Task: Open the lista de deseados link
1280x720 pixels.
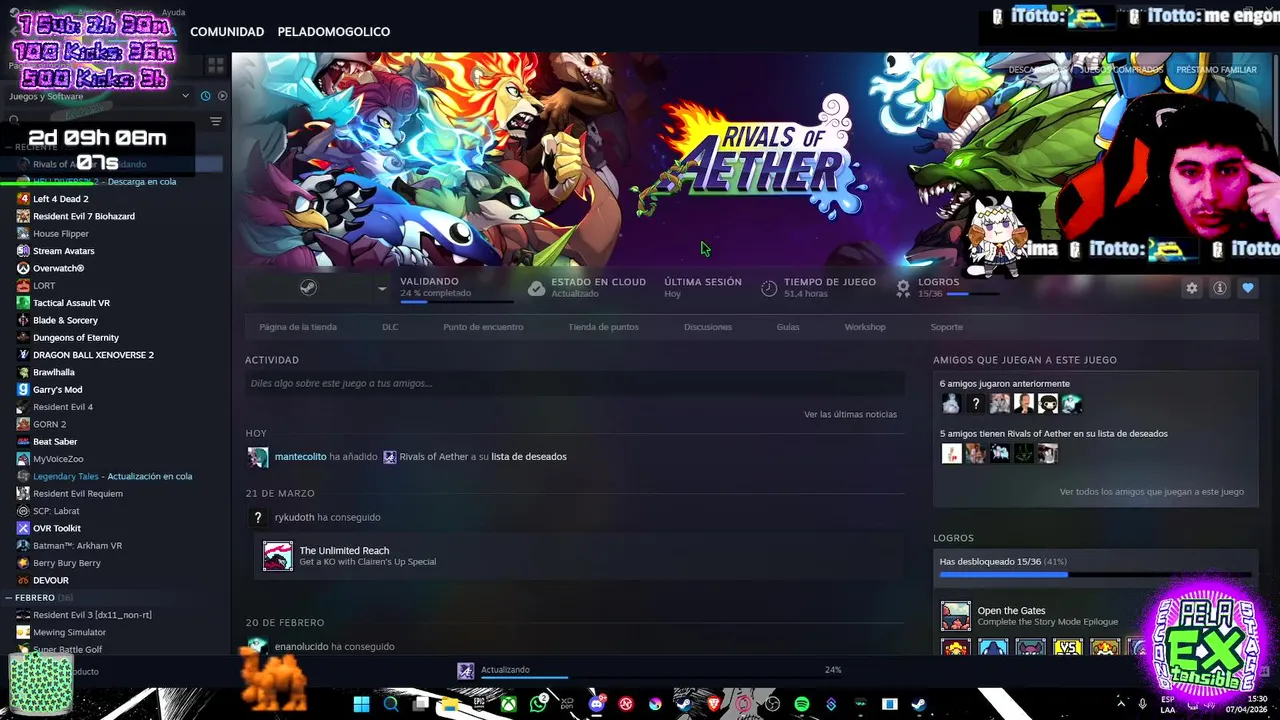Action: pyautogui.click(x=528, y=456)
